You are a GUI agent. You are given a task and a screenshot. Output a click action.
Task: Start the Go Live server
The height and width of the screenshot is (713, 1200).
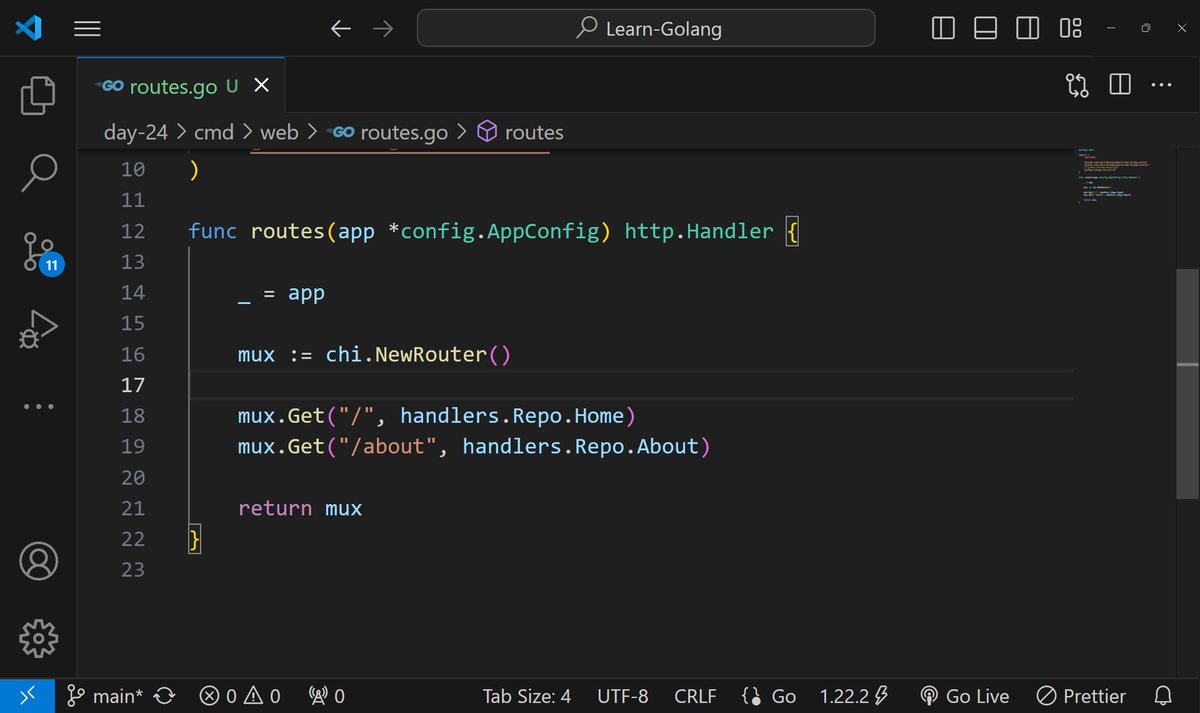(964, 696)
